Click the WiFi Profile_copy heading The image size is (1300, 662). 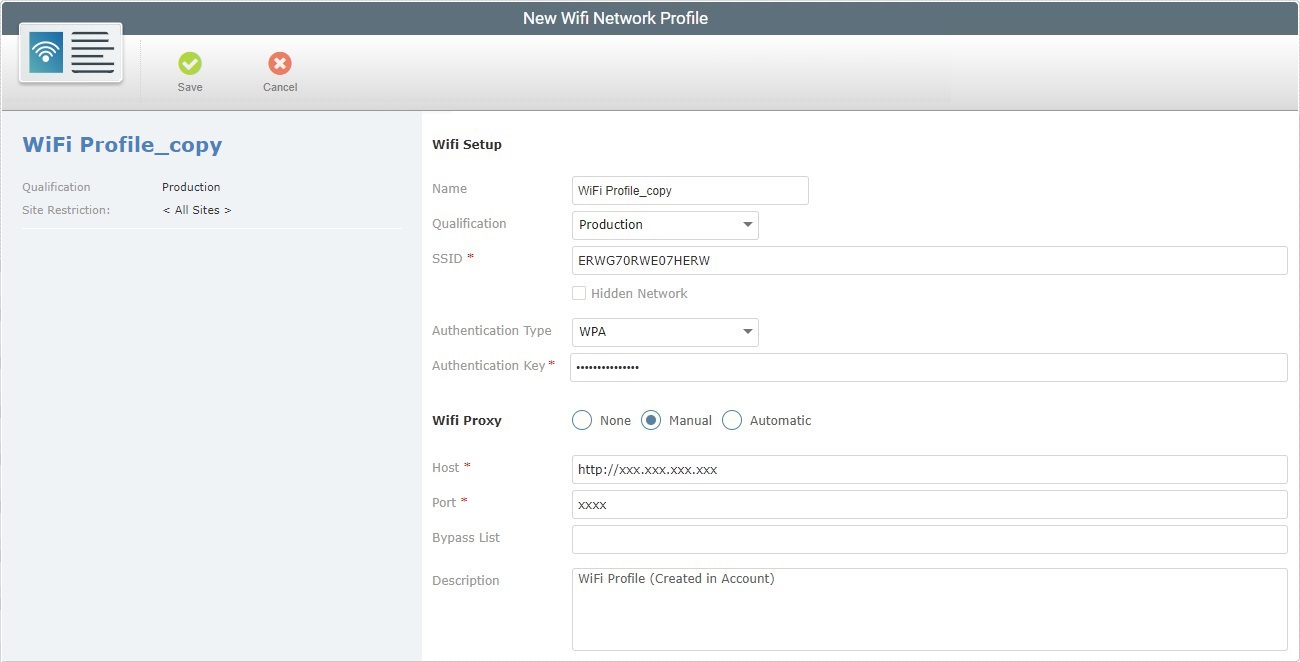click(121, 144)
